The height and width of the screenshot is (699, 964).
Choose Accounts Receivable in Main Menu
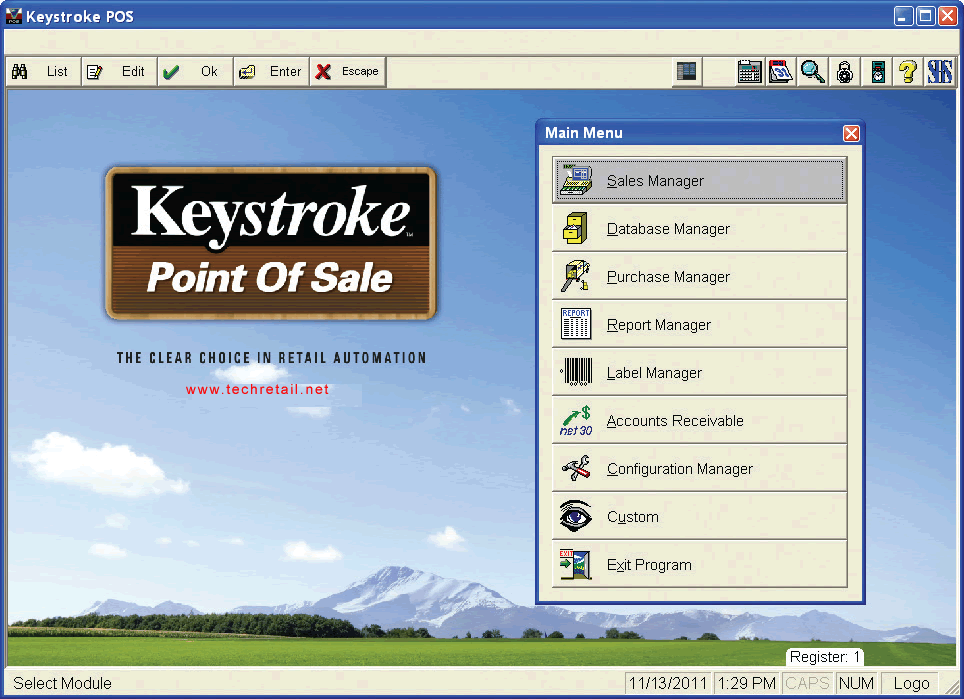(699, 421)
